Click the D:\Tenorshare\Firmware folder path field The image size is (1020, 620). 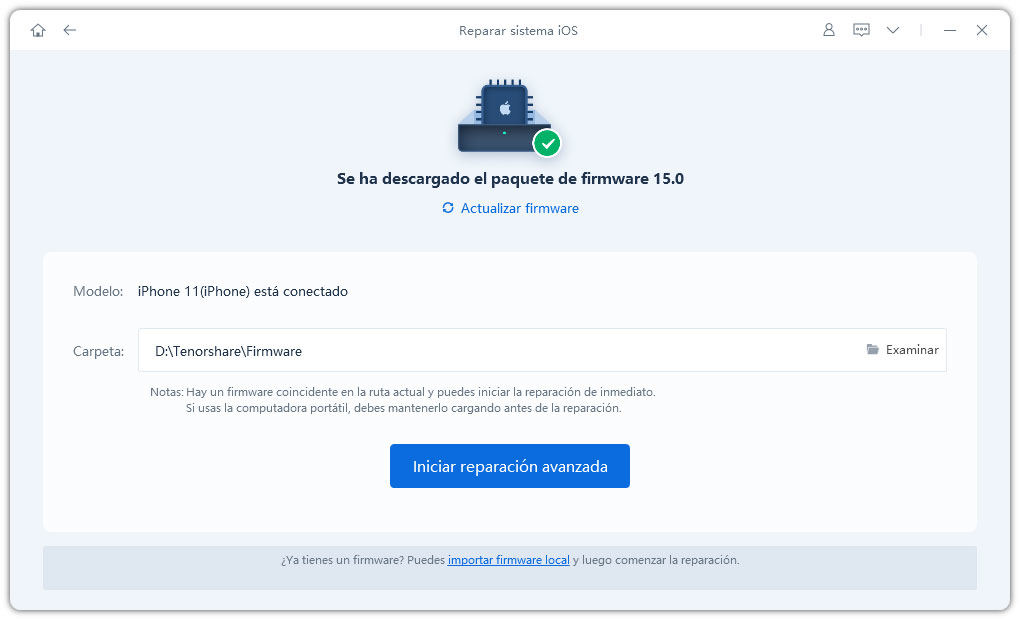point(542,350)
